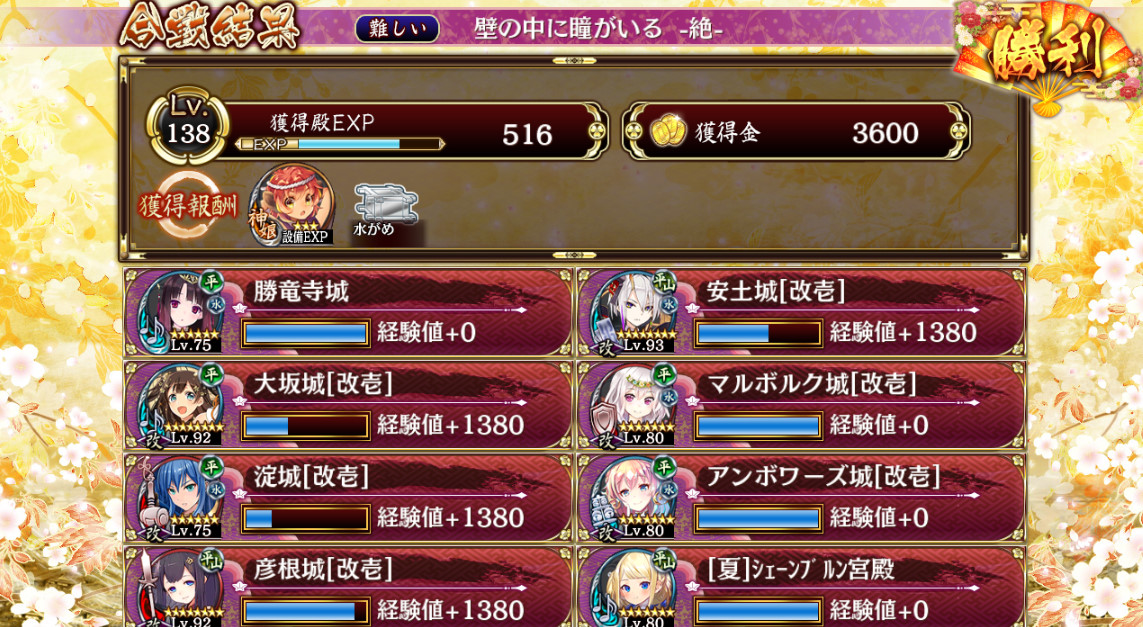1143x627 pixels.
Task: Click the 大坂城[改壱] 経験値+1380 row
Action: pyautogui.click(x=348, y=405)
